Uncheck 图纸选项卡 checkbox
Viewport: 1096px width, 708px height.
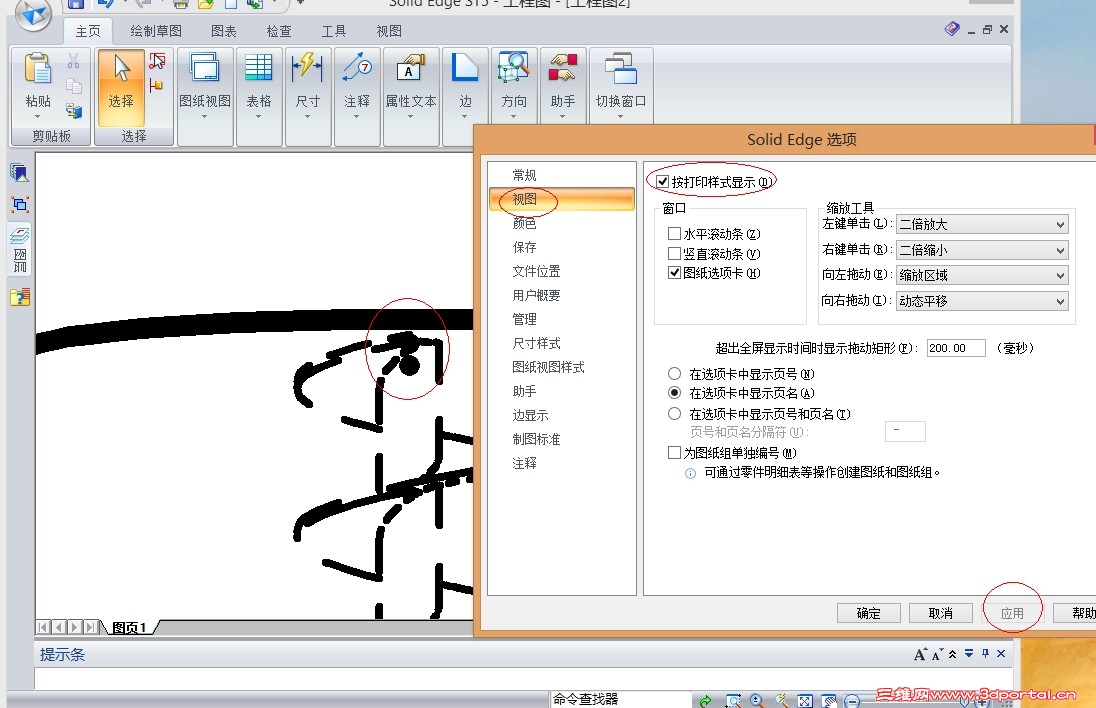tap(675, 273)
